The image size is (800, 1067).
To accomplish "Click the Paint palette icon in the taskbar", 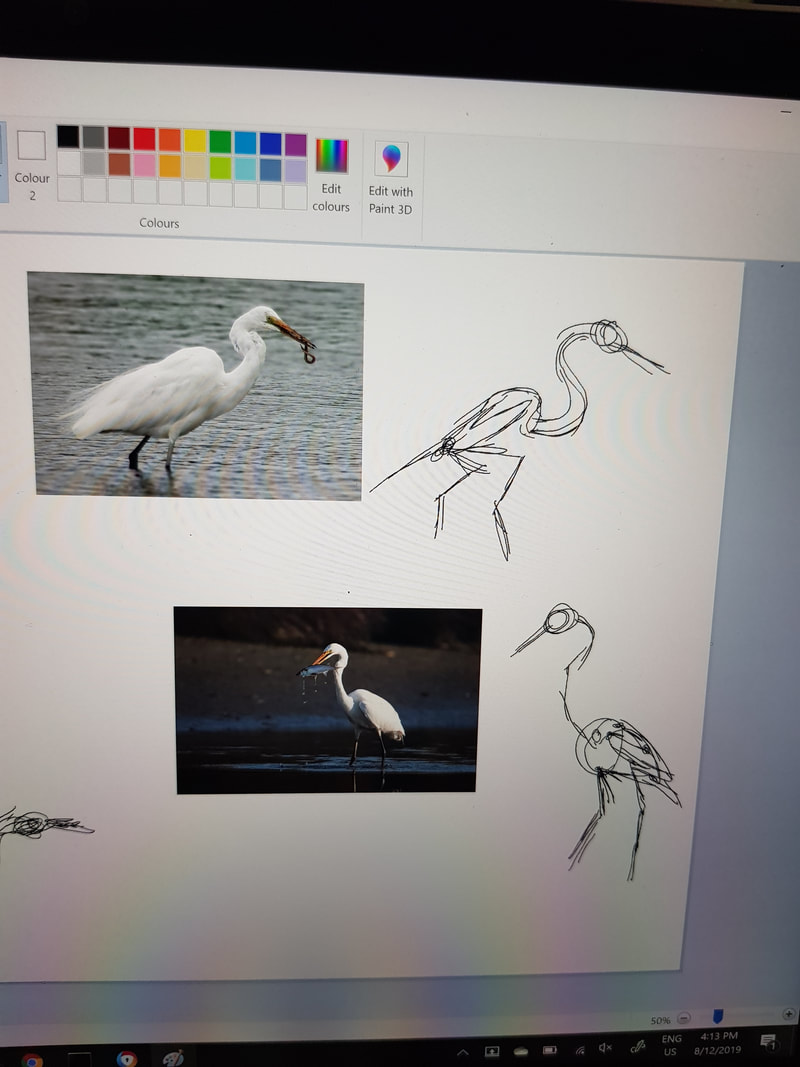I will (x=173, y=1059).
